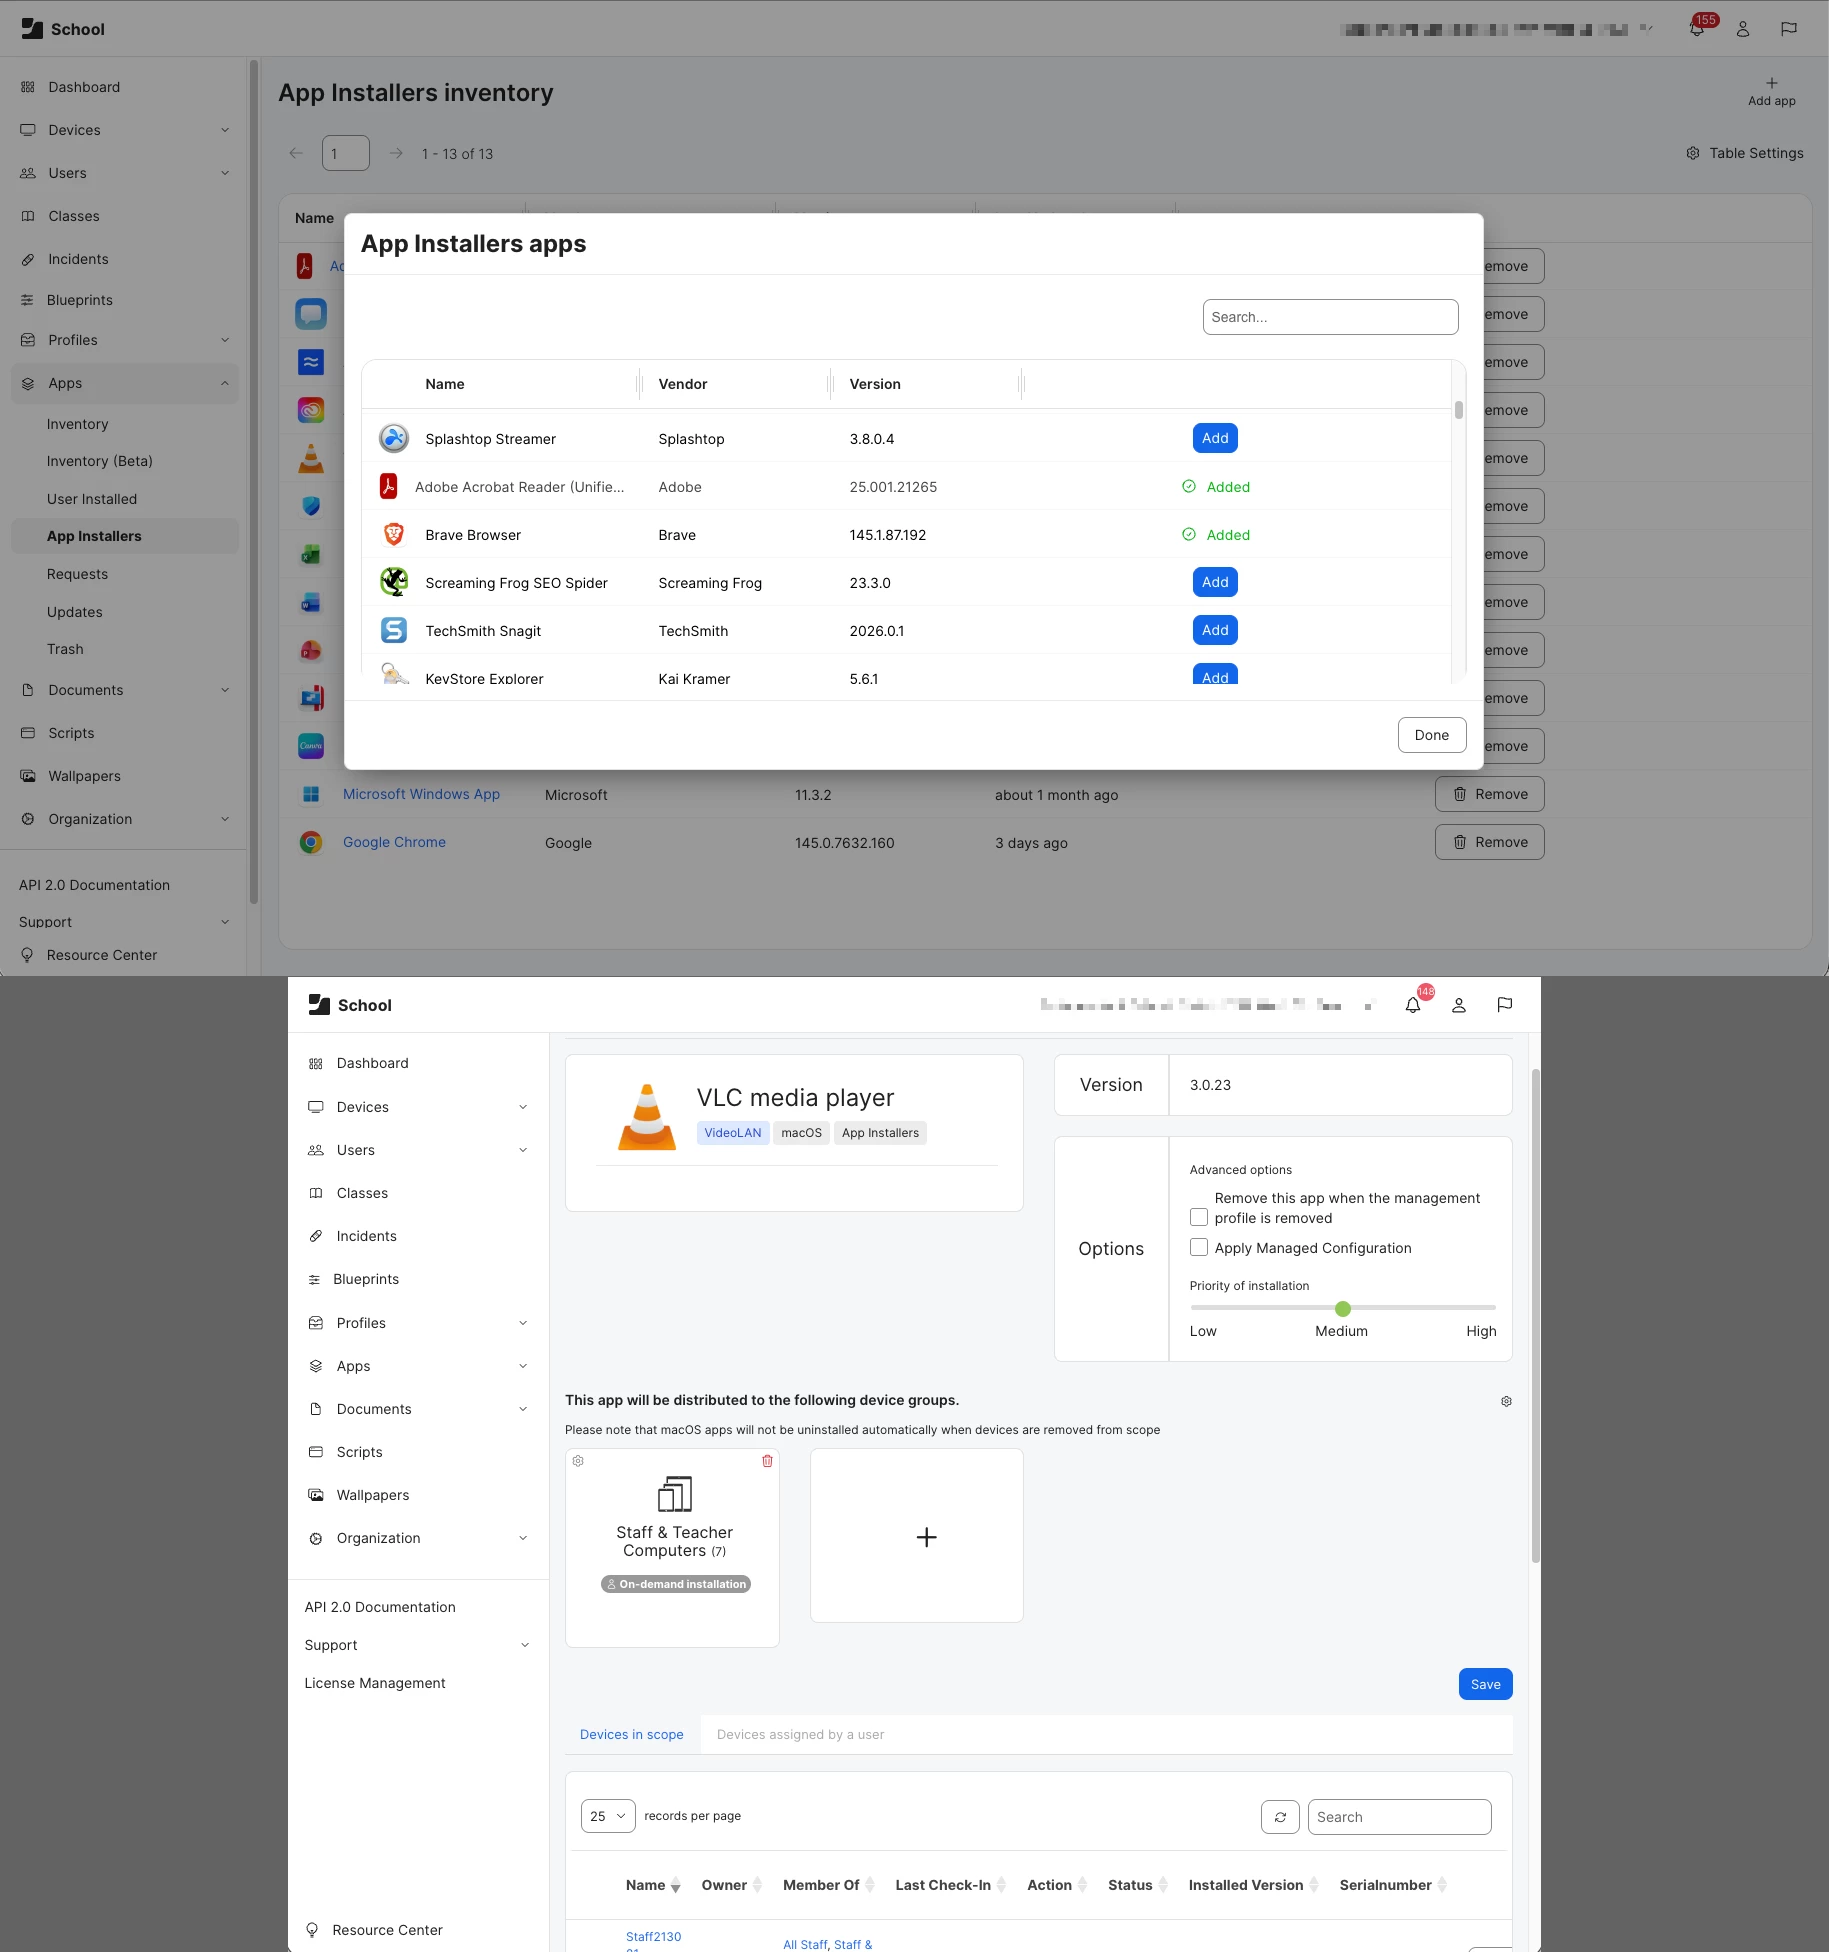Viewport: 1829px width, 1952px height.
Task: Expand Apps in VLC window sidebar
Action: (523, 1366)
